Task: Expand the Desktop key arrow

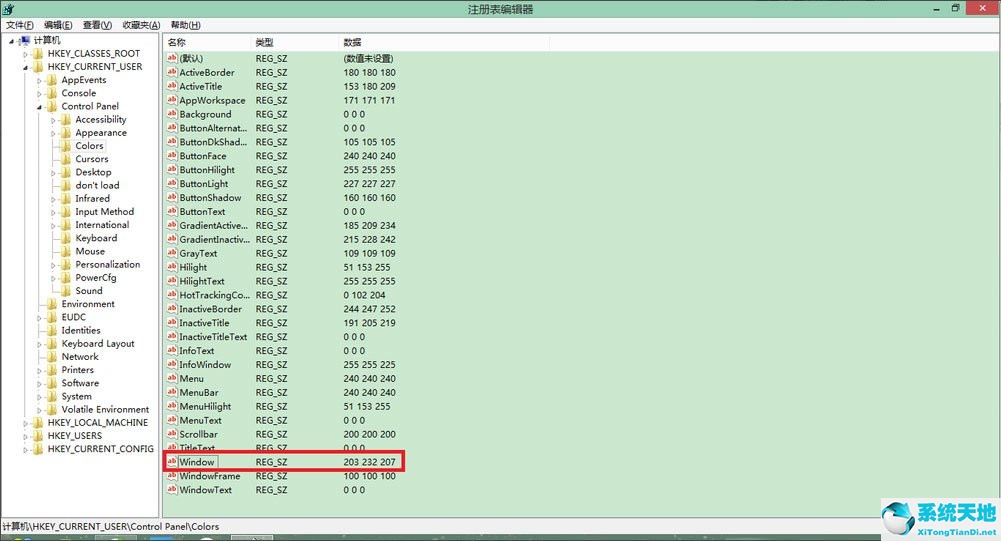Action: [54, 172]
